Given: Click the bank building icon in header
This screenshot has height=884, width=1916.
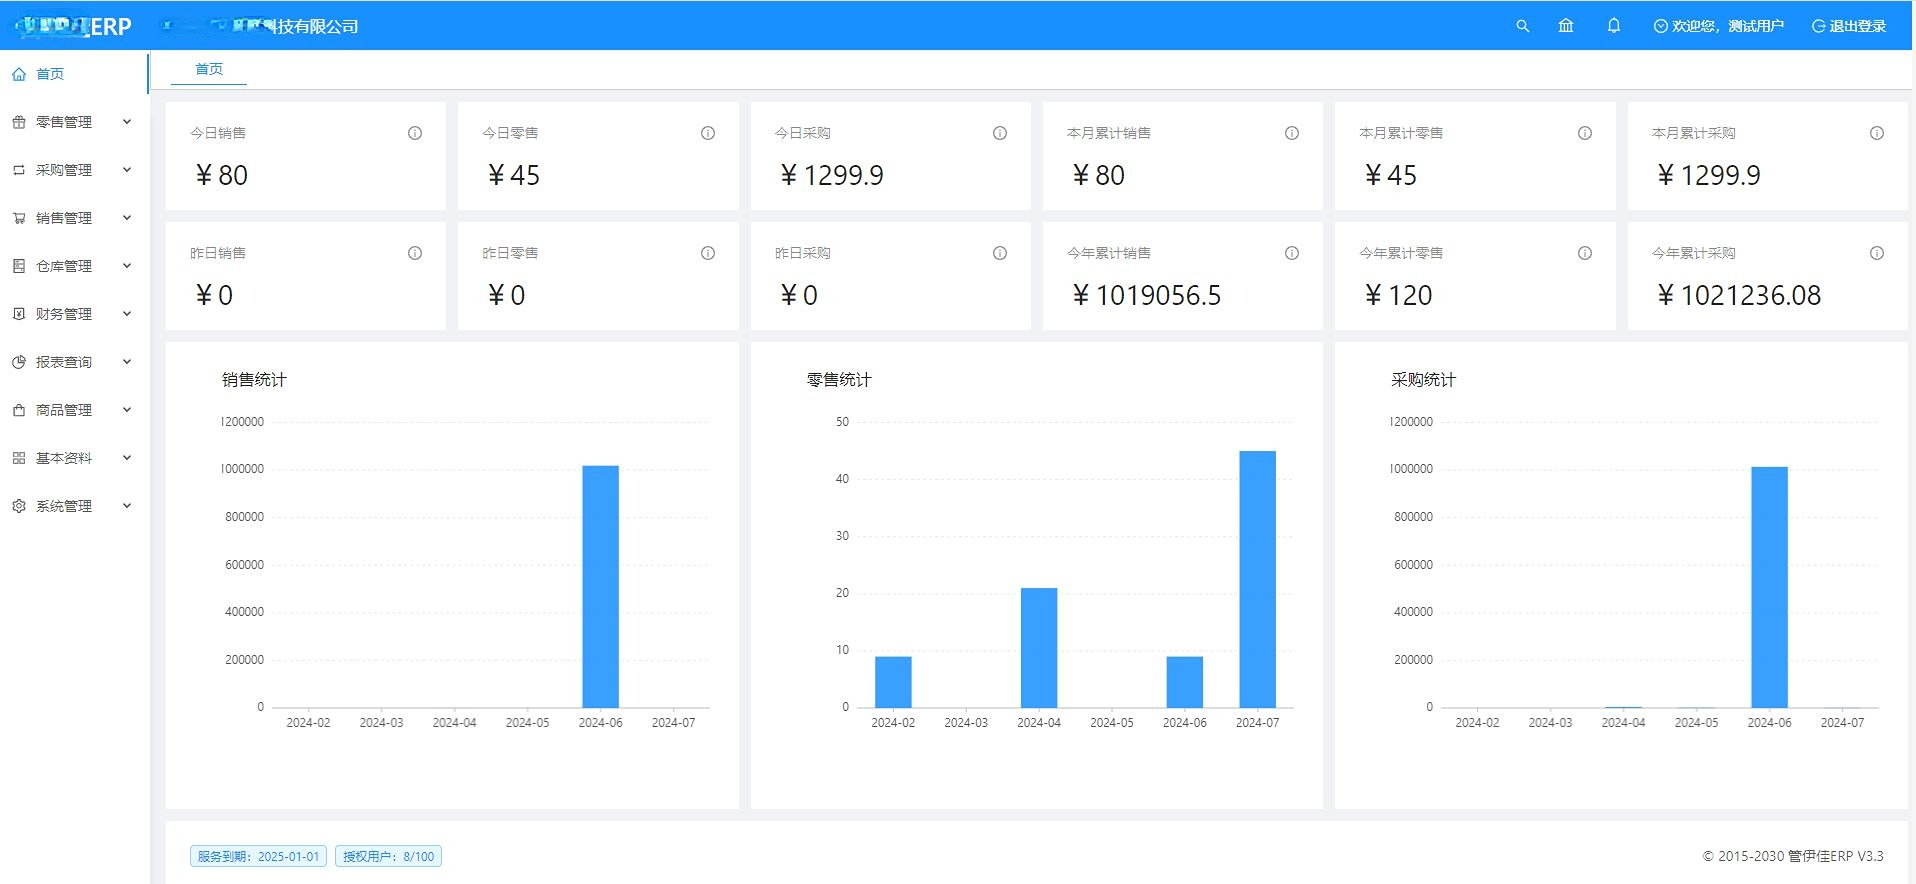Looking at the screenshot, I should [x=1566, y=26].
